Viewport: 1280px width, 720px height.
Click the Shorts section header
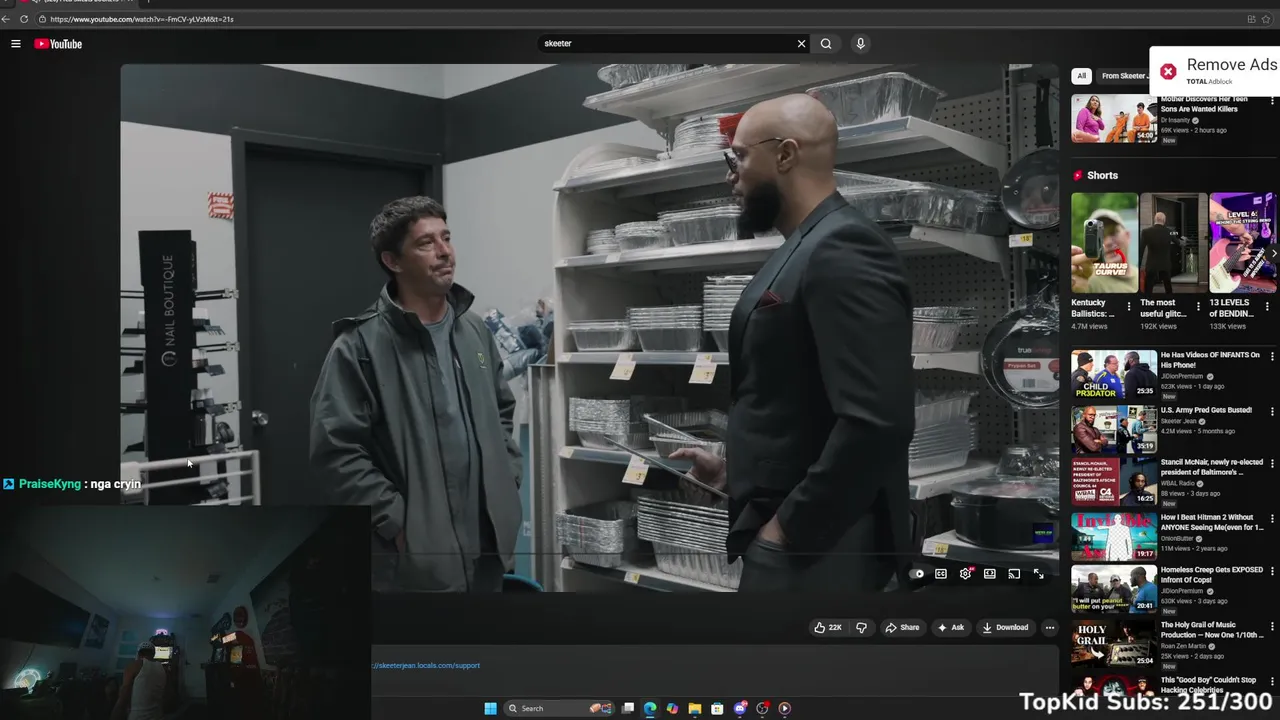click(1102, 175)
